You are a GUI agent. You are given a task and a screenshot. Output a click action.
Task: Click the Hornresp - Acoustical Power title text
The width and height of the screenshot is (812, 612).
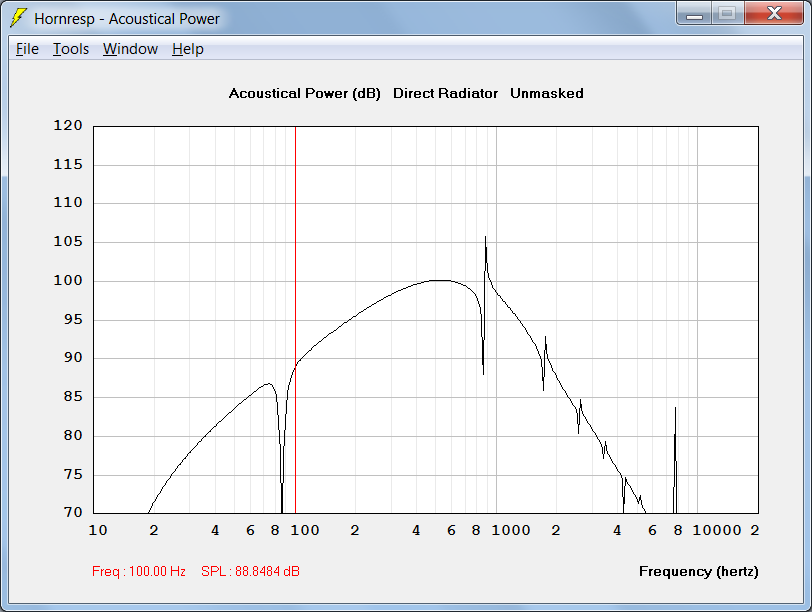(x=127, y=19)
